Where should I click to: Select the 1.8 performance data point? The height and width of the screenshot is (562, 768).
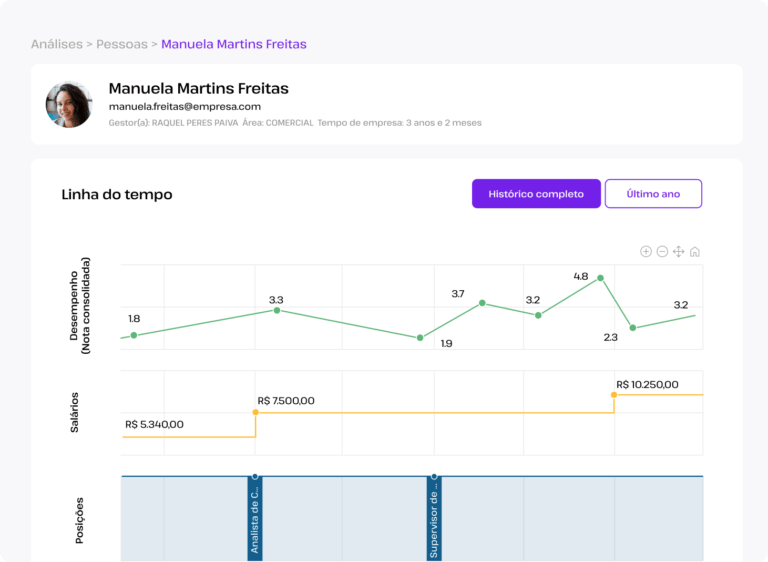(134, 335)
